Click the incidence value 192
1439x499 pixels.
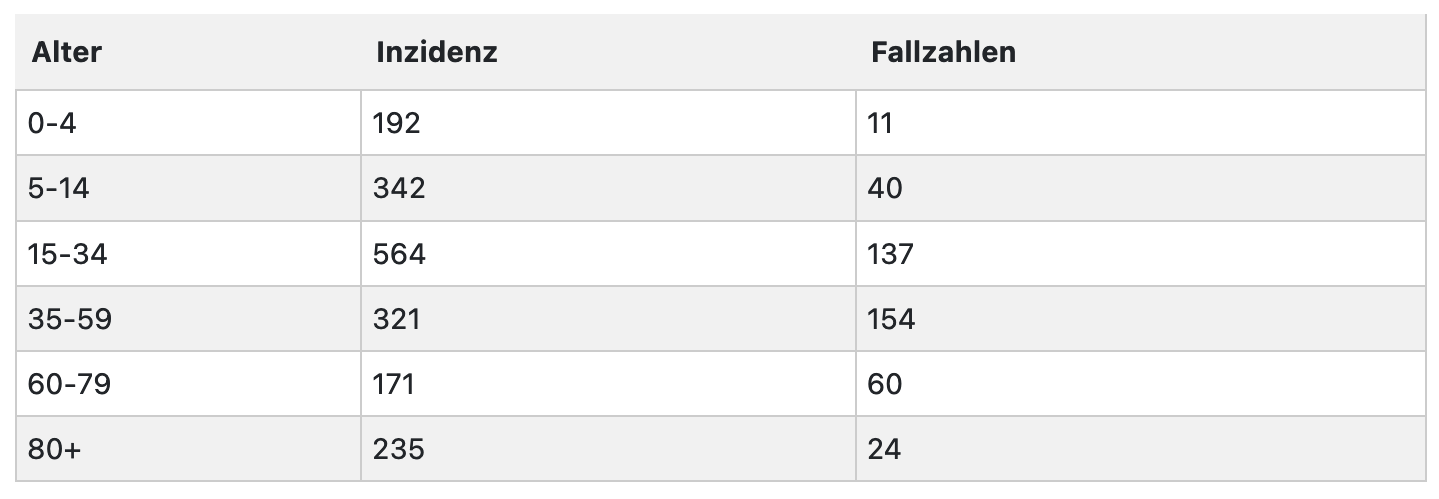[397, 123]
